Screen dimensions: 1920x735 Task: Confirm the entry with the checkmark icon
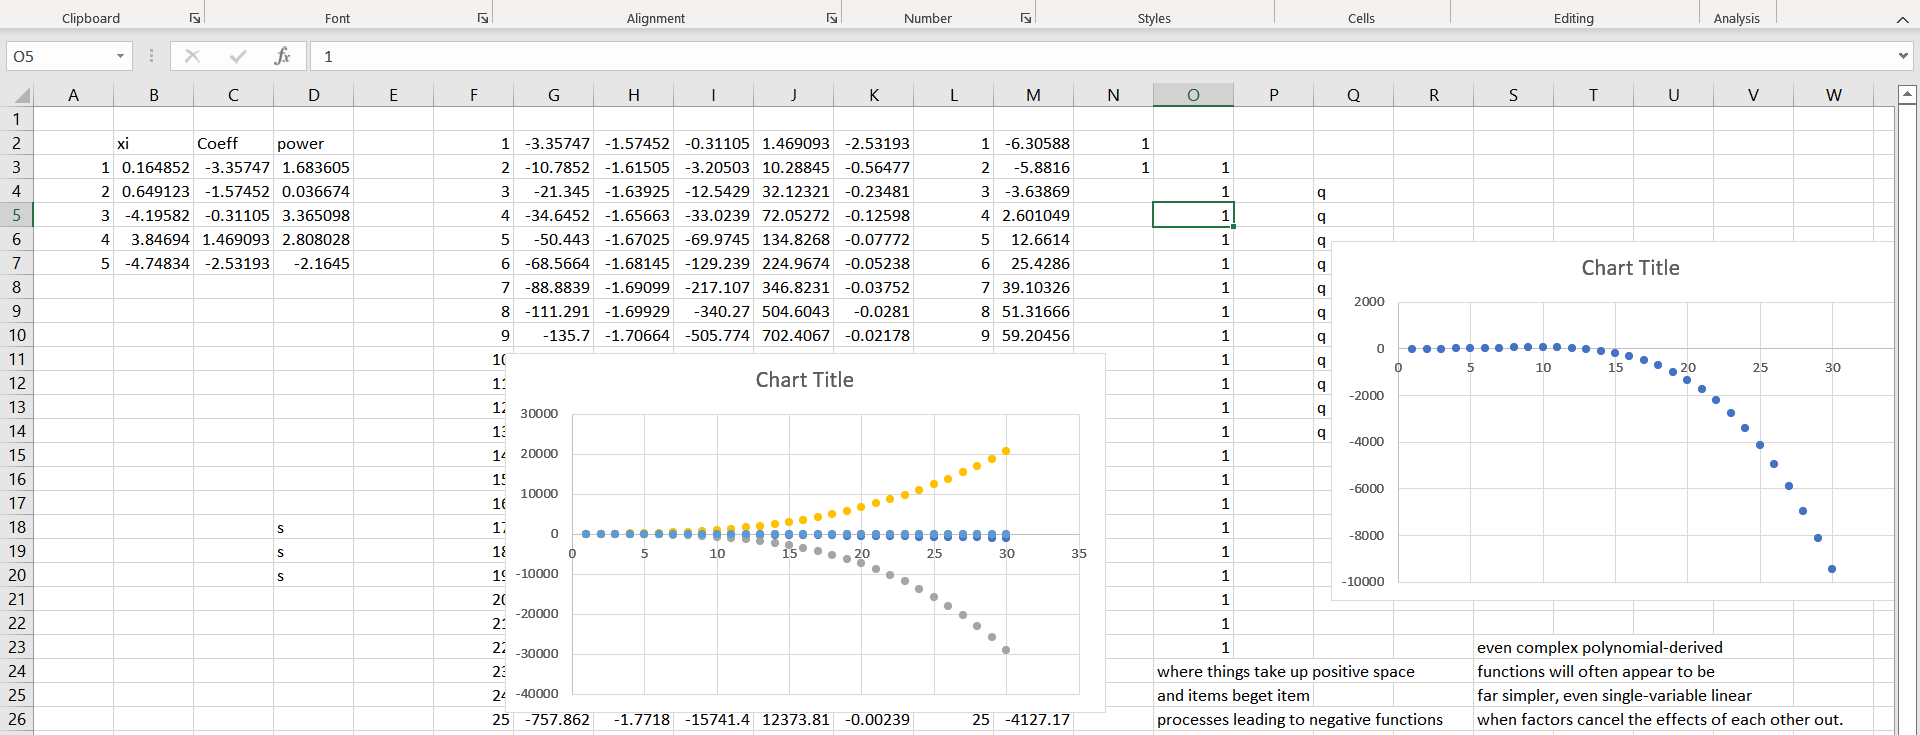(x=238, y=56)
